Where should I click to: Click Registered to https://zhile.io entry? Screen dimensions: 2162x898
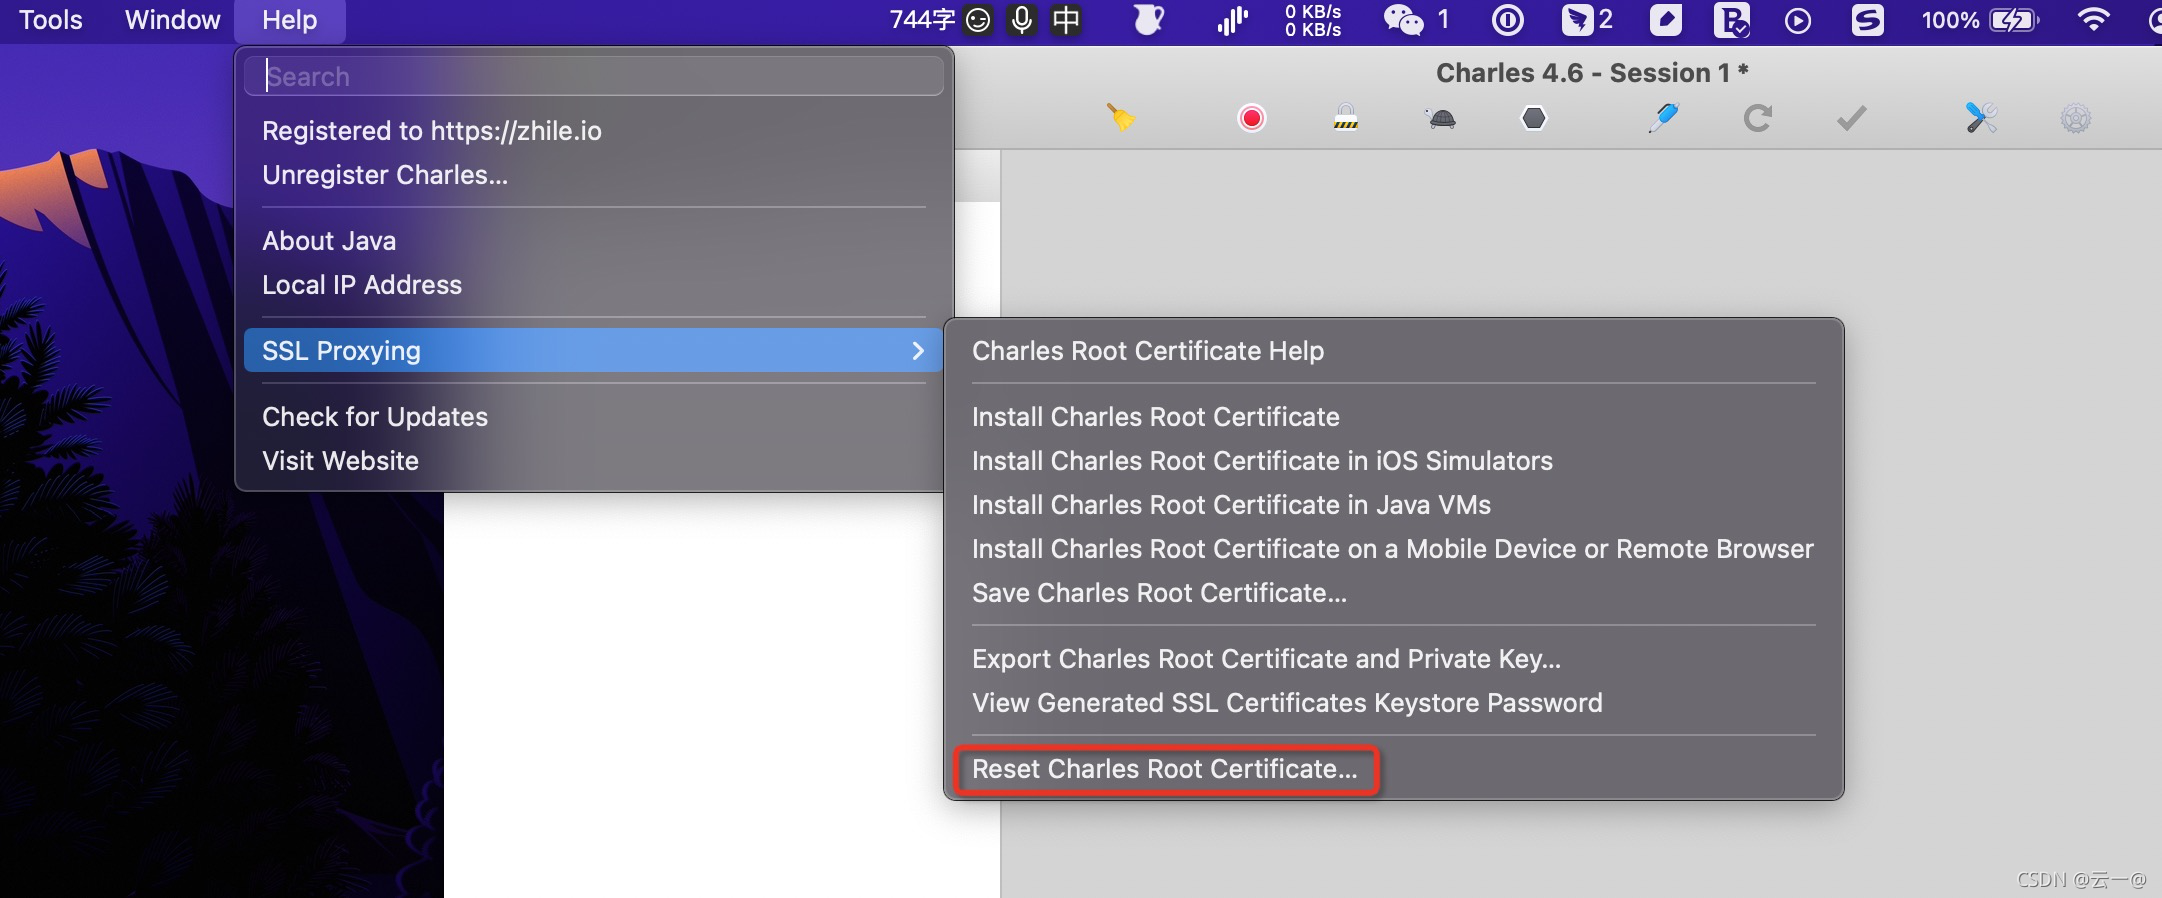(594, 131)
